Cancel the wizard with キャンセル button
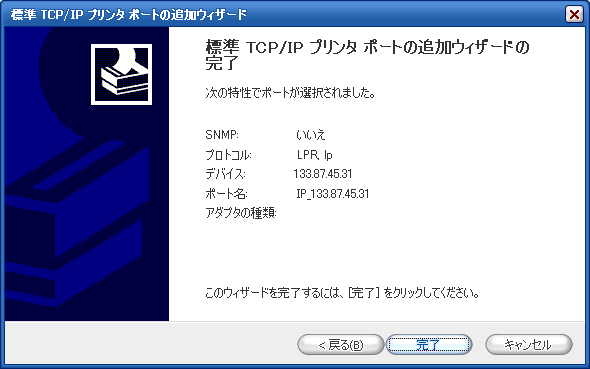This screenshot has height=369, width=590. pos(529,345)
